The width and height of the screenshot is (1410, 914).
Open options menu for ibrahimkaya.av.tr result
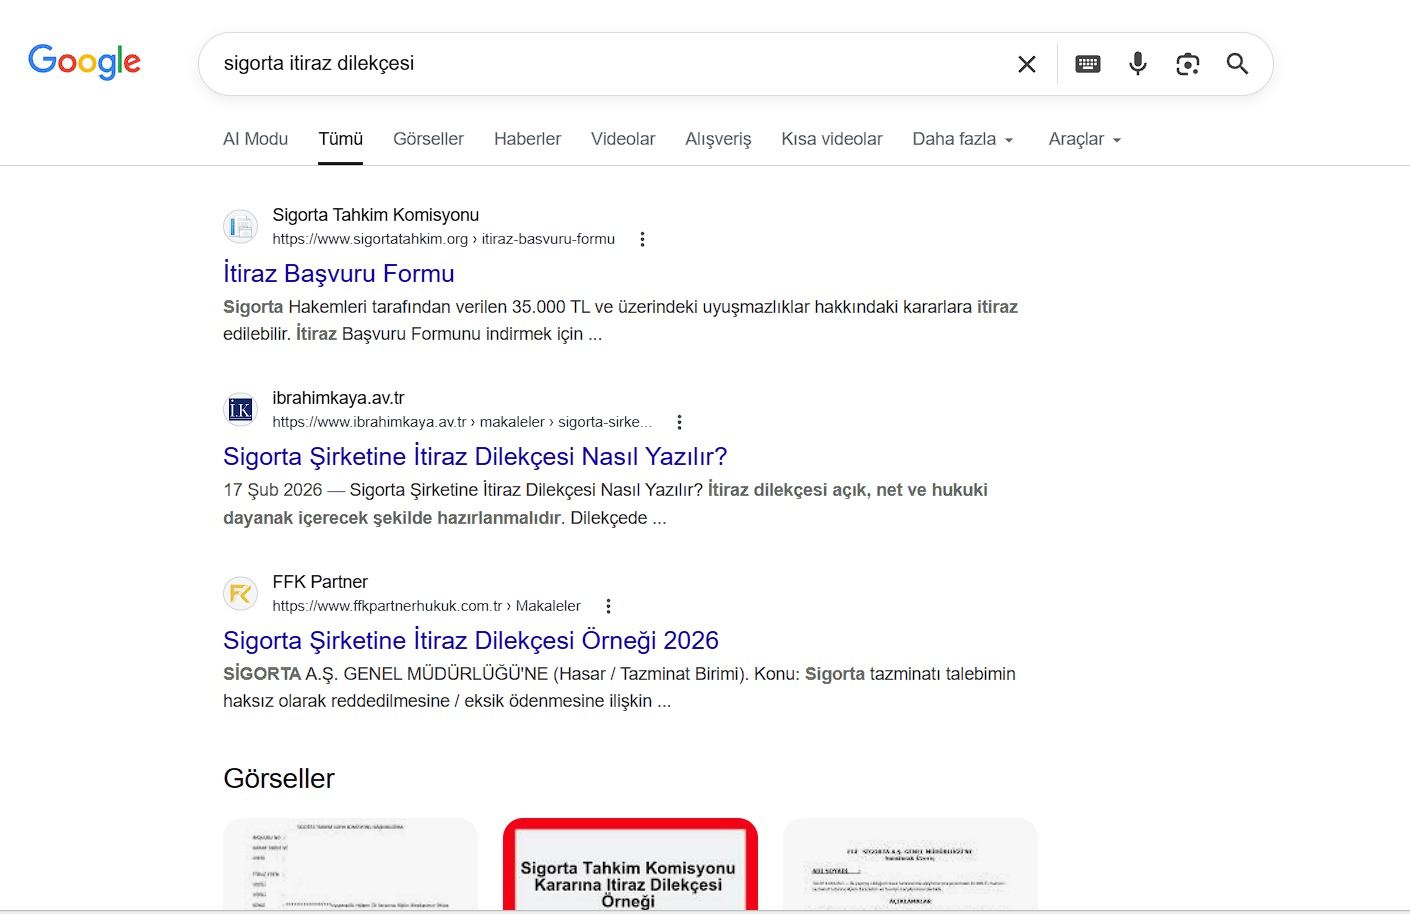(679, 422)
